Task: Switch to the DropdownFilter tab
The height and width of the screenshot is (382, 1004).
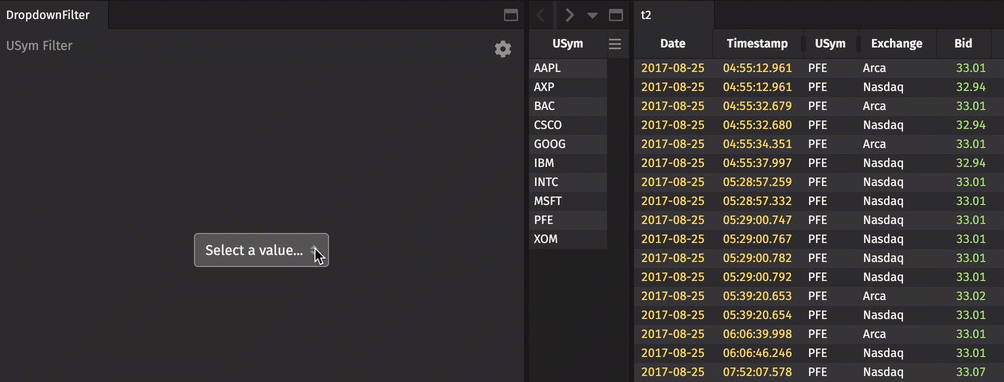Action: pos(48,15)
